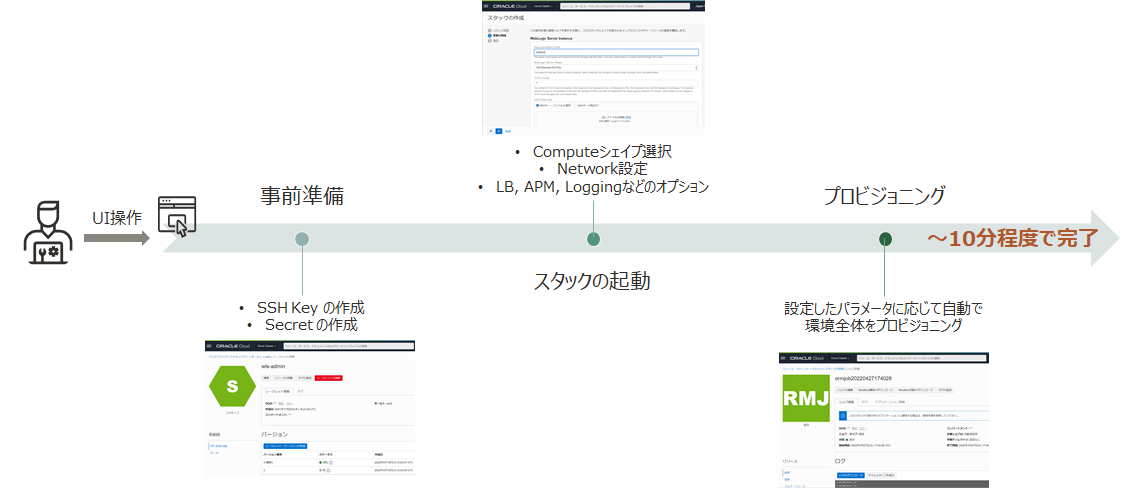Click the blue Next button in stack wizard

pyautogui.click(x=499, y=131)
